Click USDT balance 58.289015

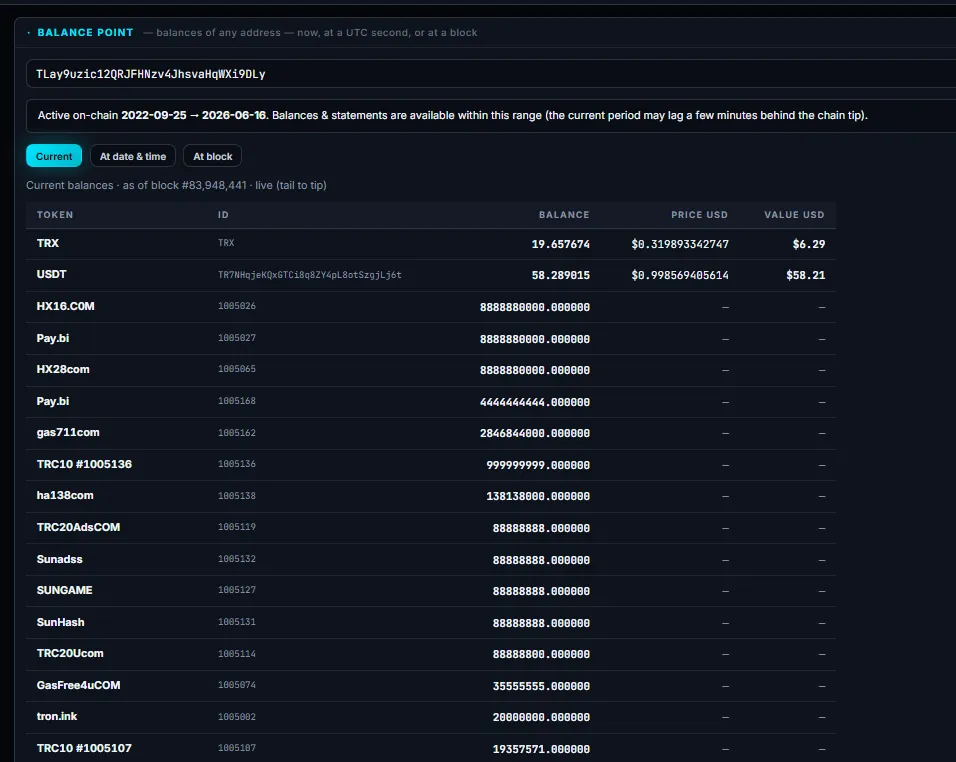click(560, 275)
